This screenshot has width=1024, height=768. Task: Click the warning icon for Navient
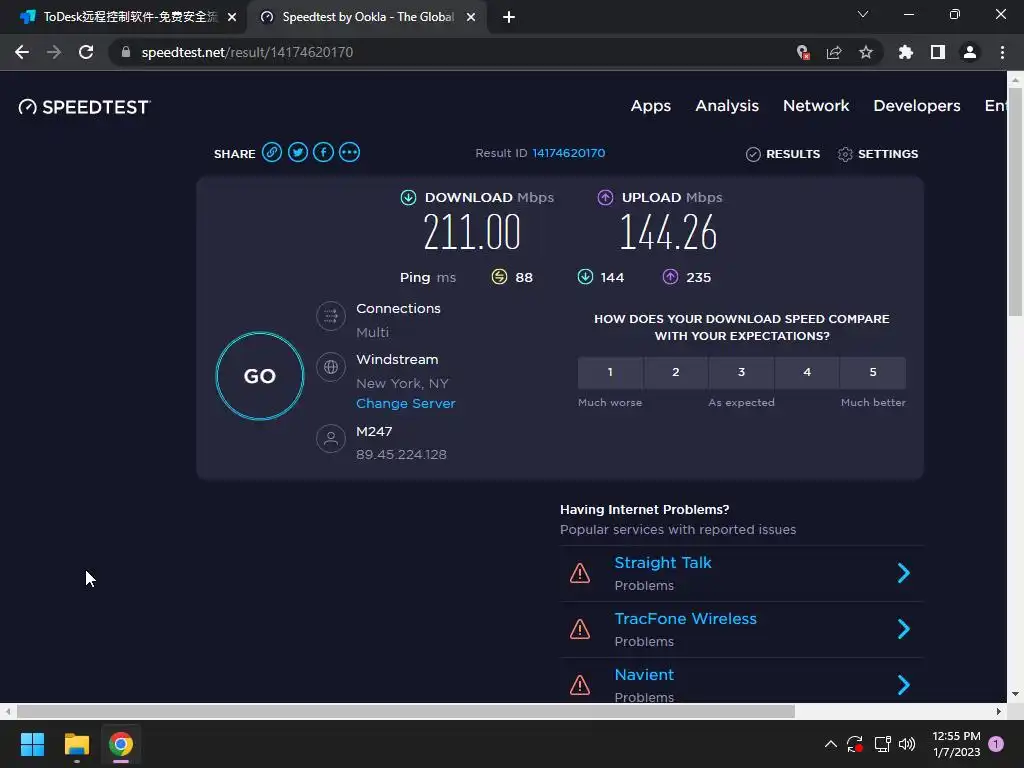[580, 686]
